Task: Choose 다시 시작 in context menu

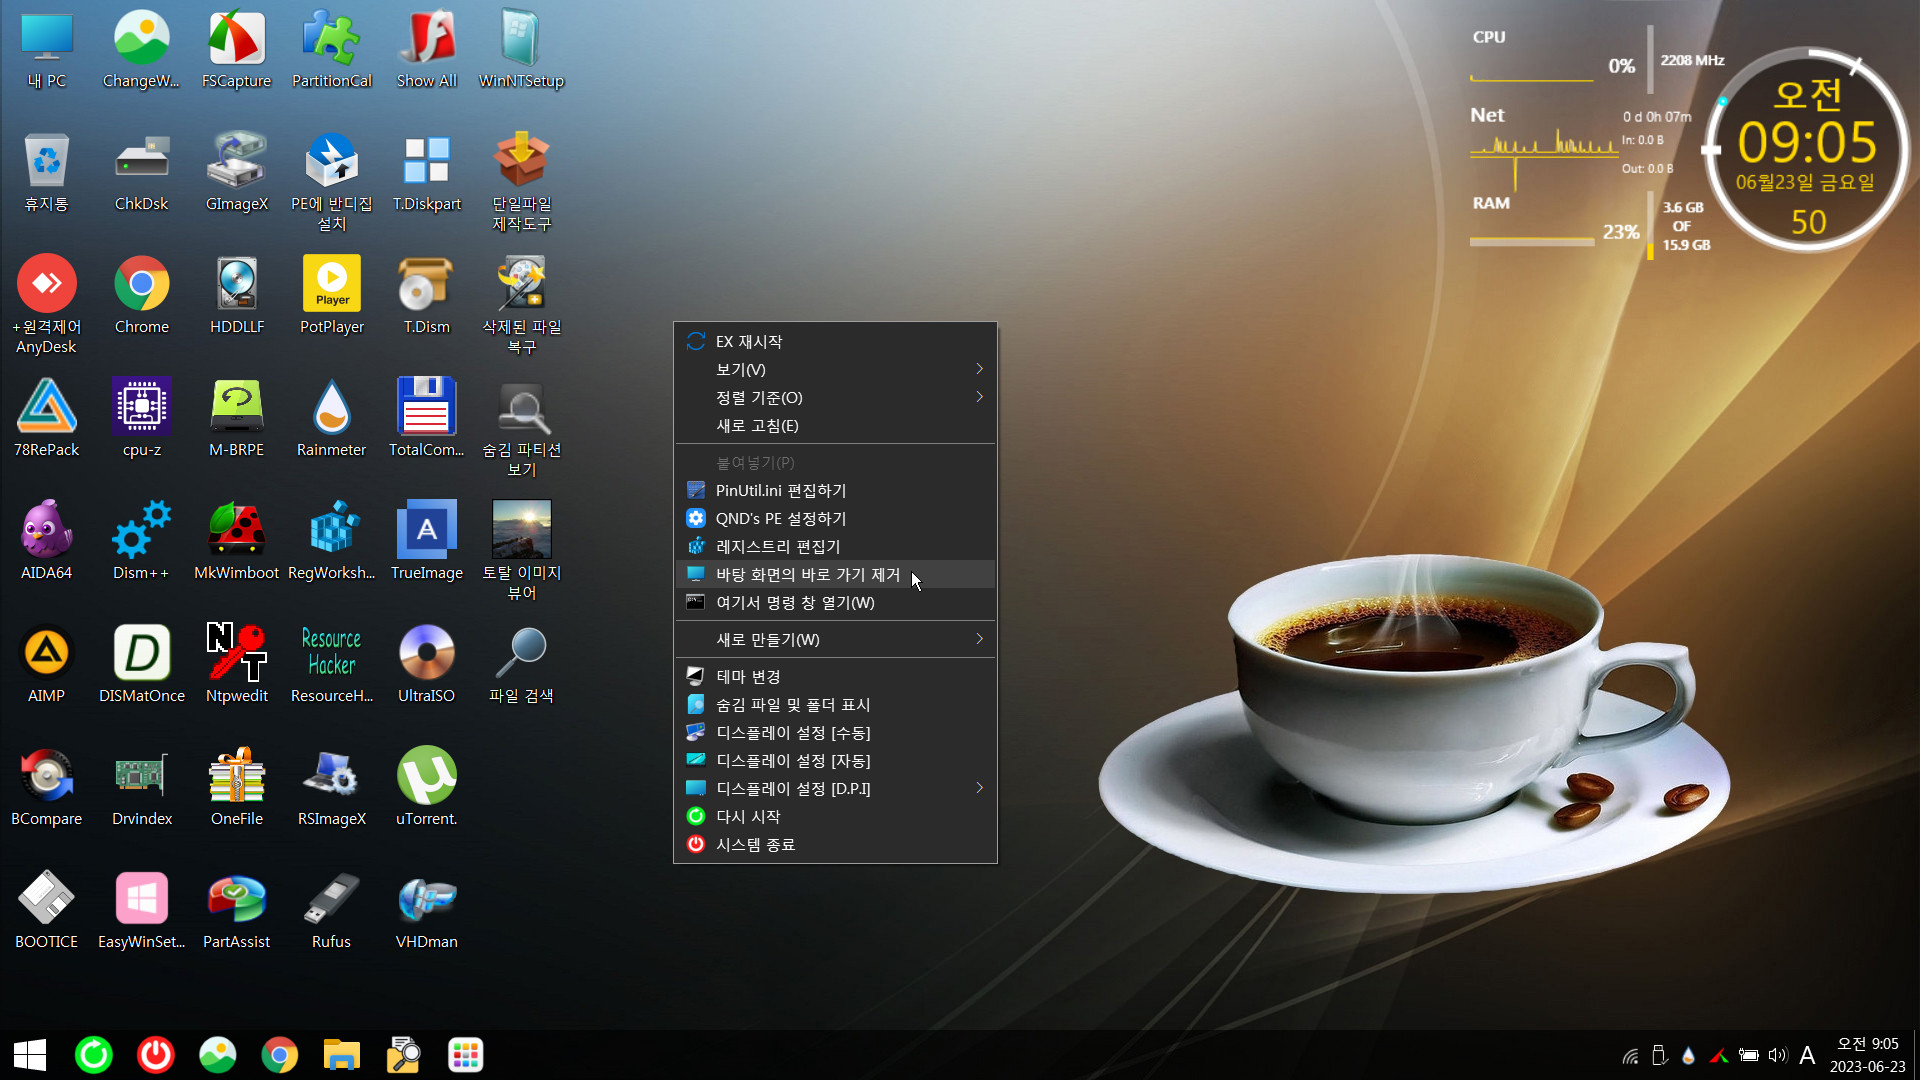Action: pos(835,816)
